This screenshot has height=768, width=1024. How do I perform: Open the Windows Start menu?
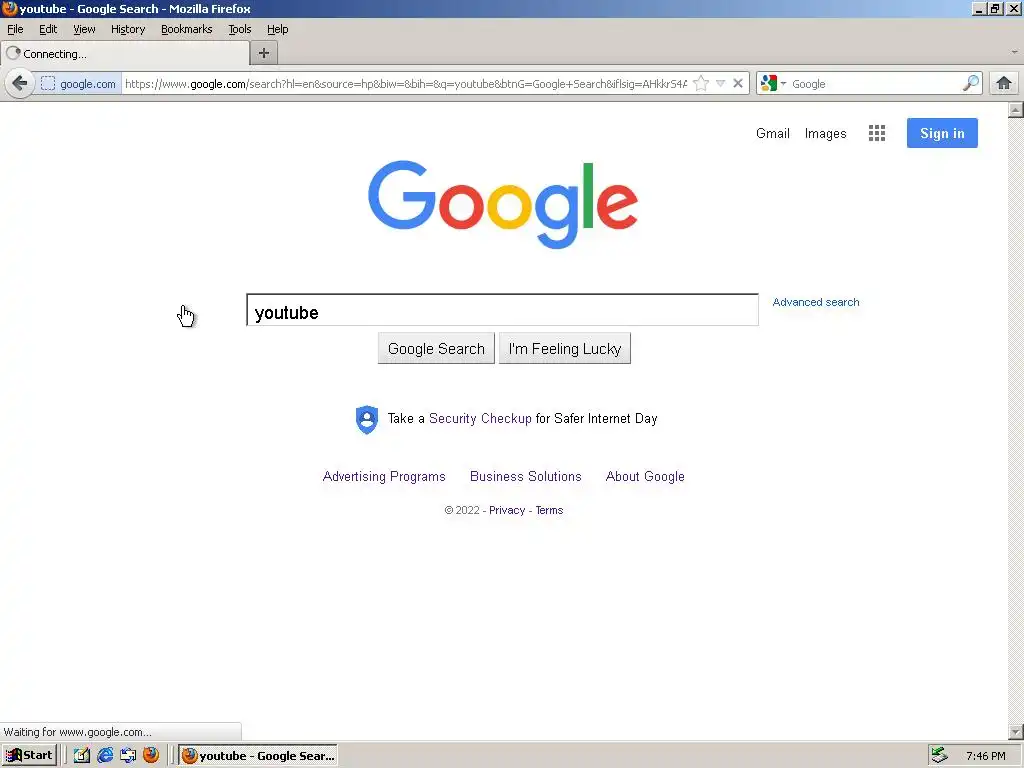29,756
